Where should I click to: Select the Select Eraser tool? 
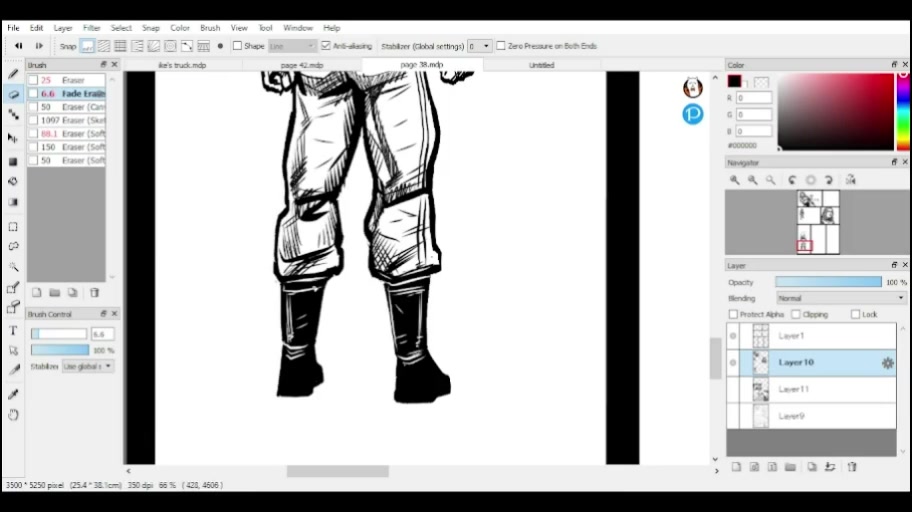click(x=13, y=307)
